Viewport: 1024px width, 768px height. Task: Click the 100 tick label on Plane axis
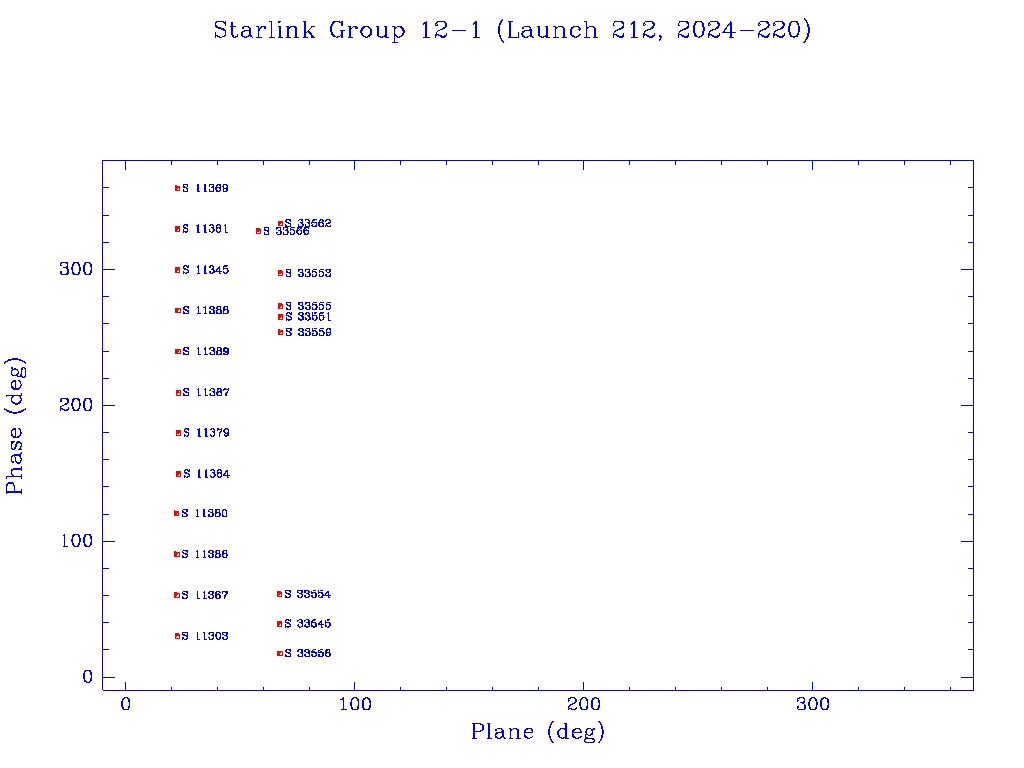(355, 704)
